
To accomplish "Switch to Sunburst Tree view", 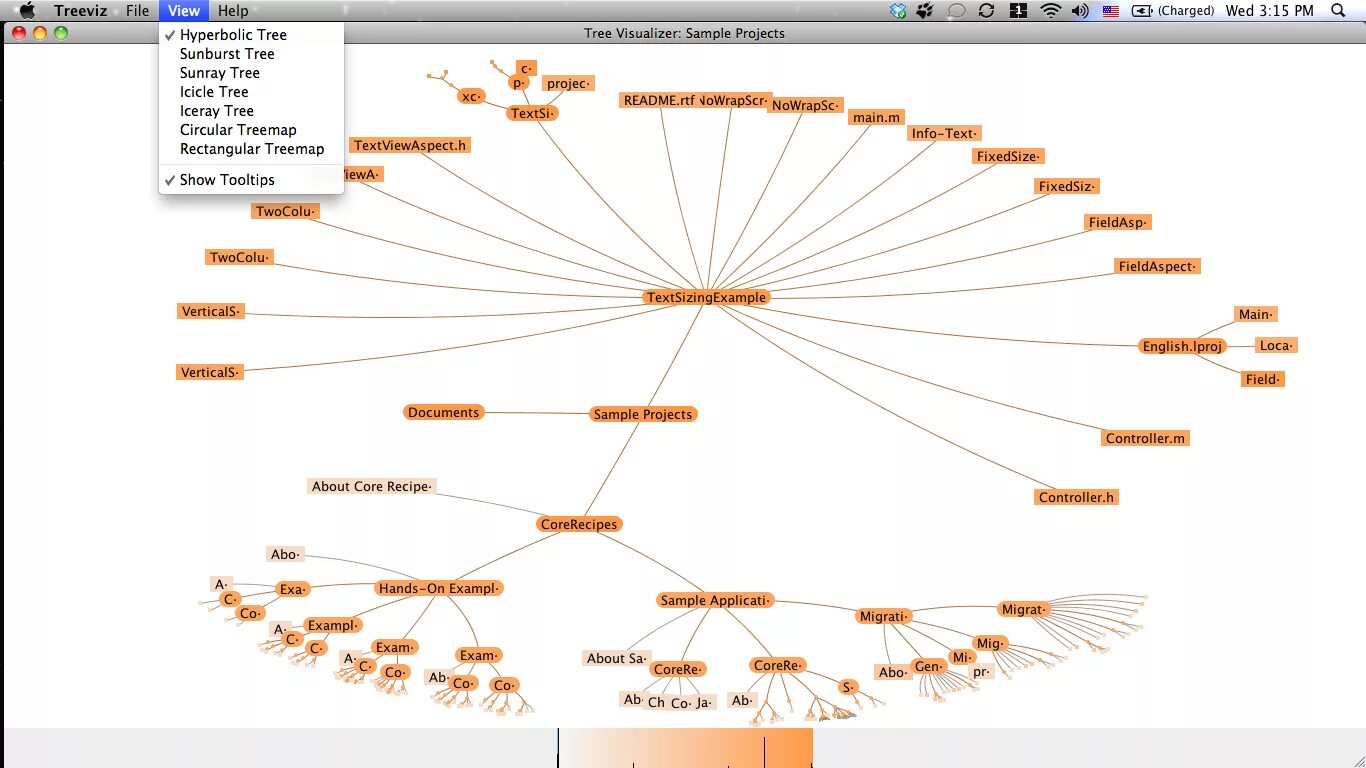I will (251, 54).
